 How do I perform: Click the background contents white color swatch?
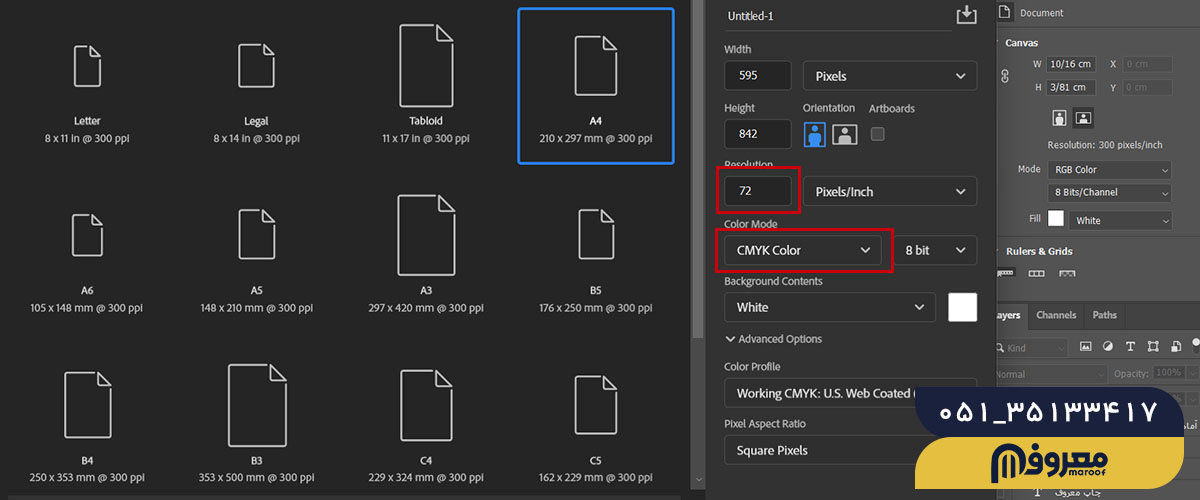[x=962, y=307]
